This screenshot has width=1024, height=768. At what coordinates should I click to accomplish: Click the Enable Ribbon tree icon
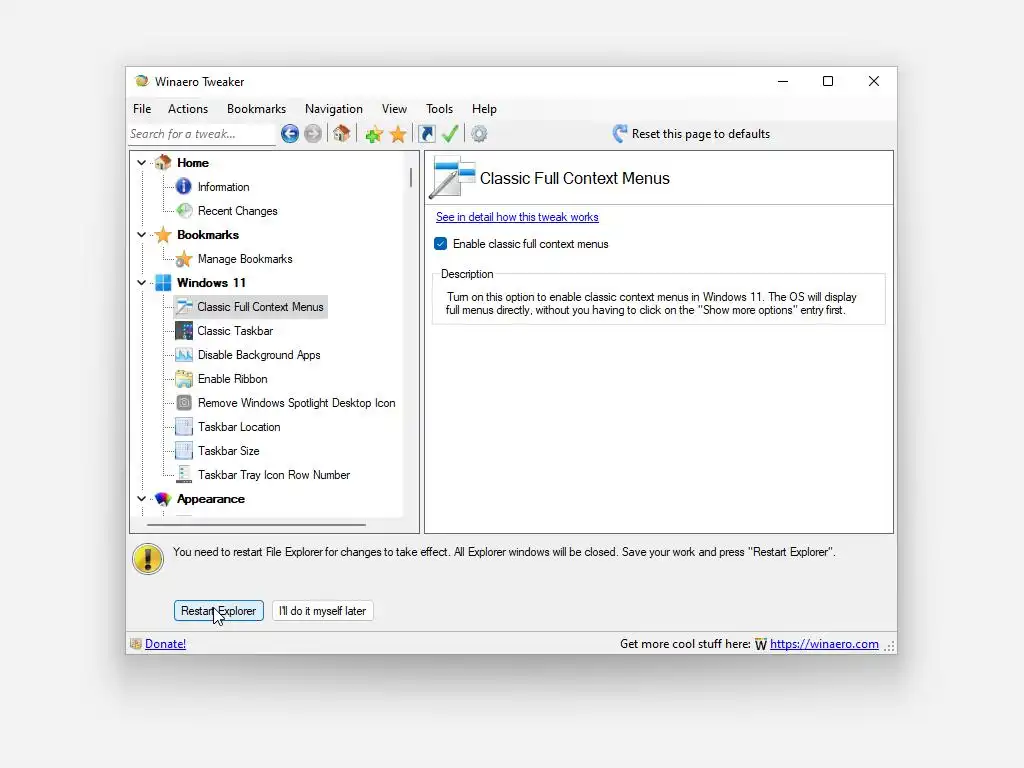point(184,379)
